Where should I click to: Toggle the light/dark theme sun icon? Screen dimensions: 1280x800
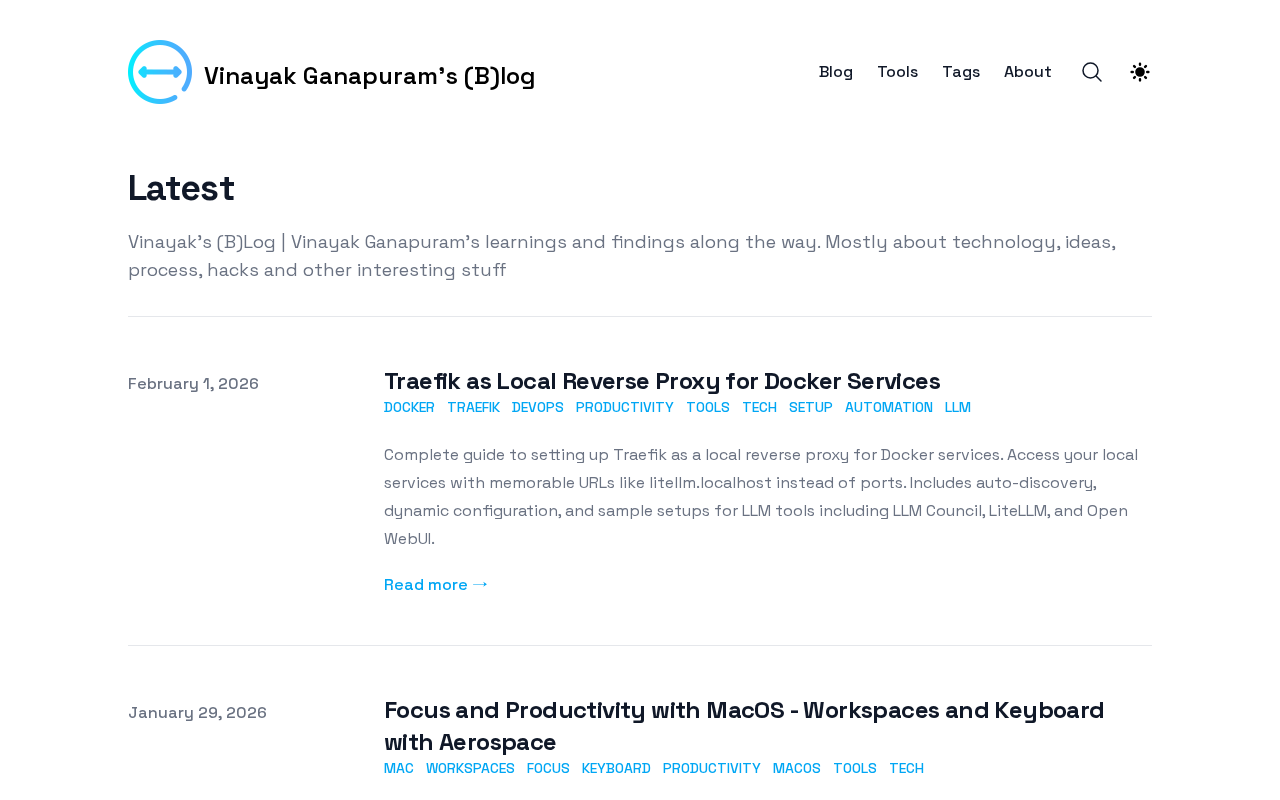tap(1140, 72)
